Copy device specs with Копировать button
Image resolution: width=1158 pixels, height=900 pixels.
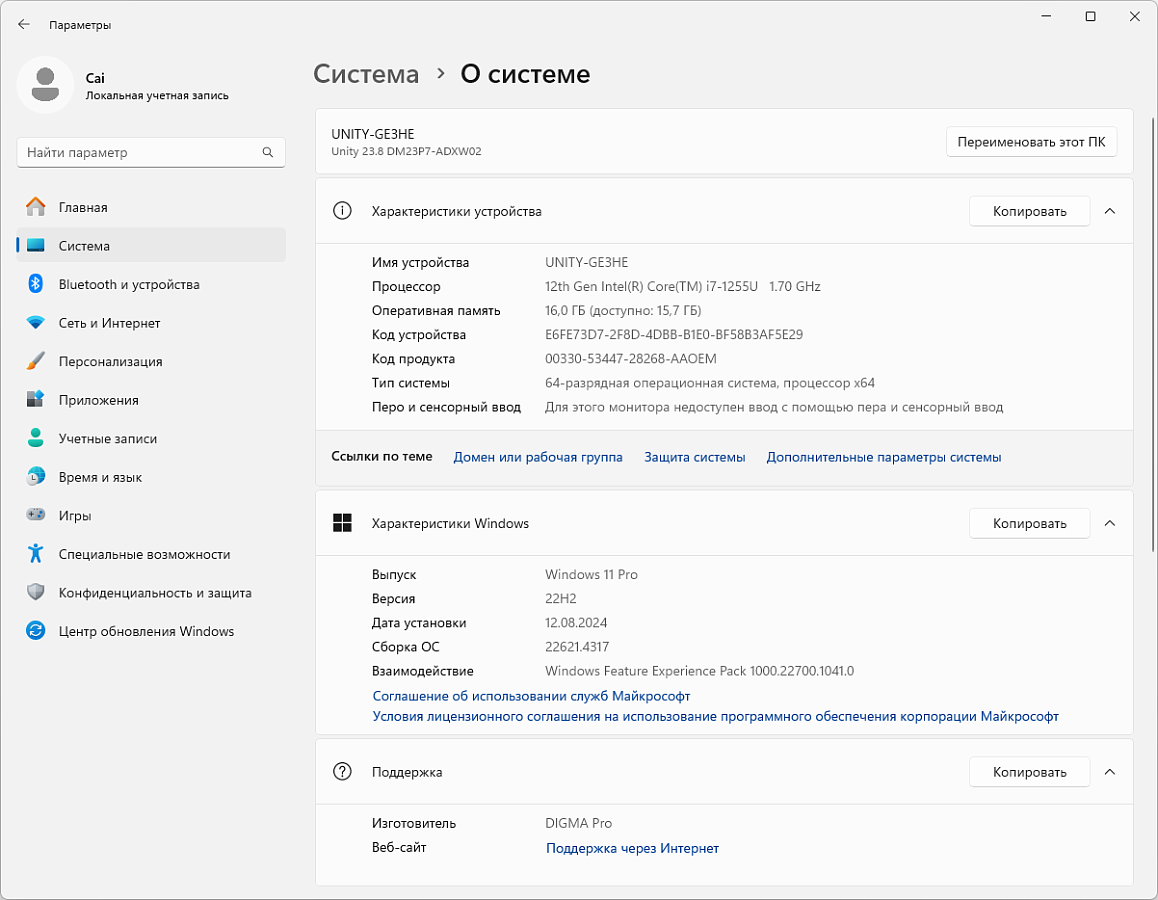pos(1029,211)
